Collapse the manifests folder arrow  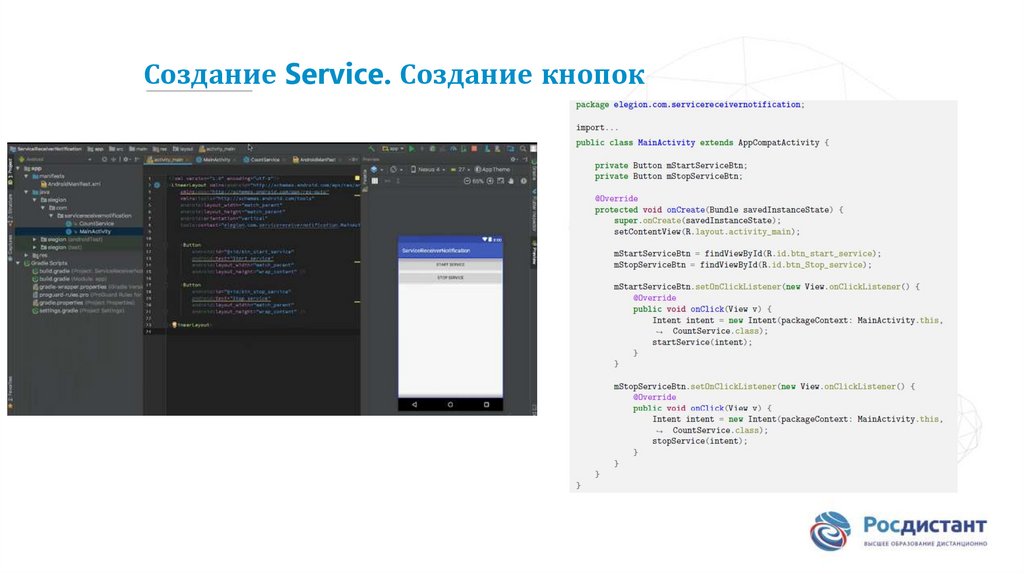pos(27,176)
